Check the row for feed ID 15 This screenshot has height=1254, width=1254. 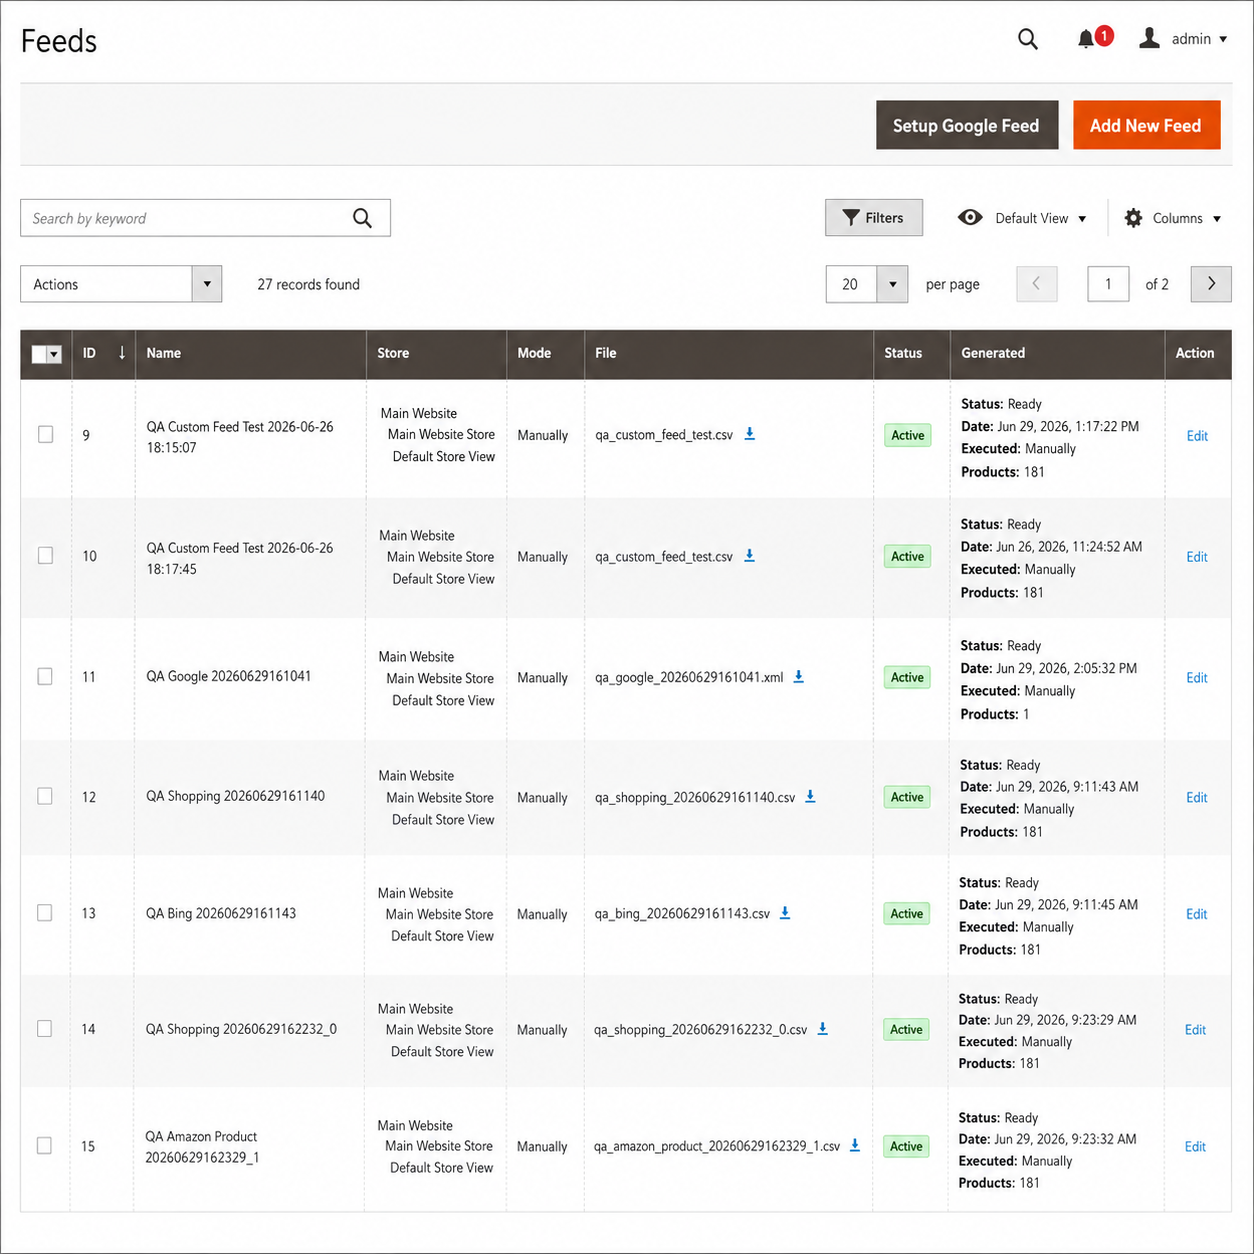click(x=44, y=1145)
